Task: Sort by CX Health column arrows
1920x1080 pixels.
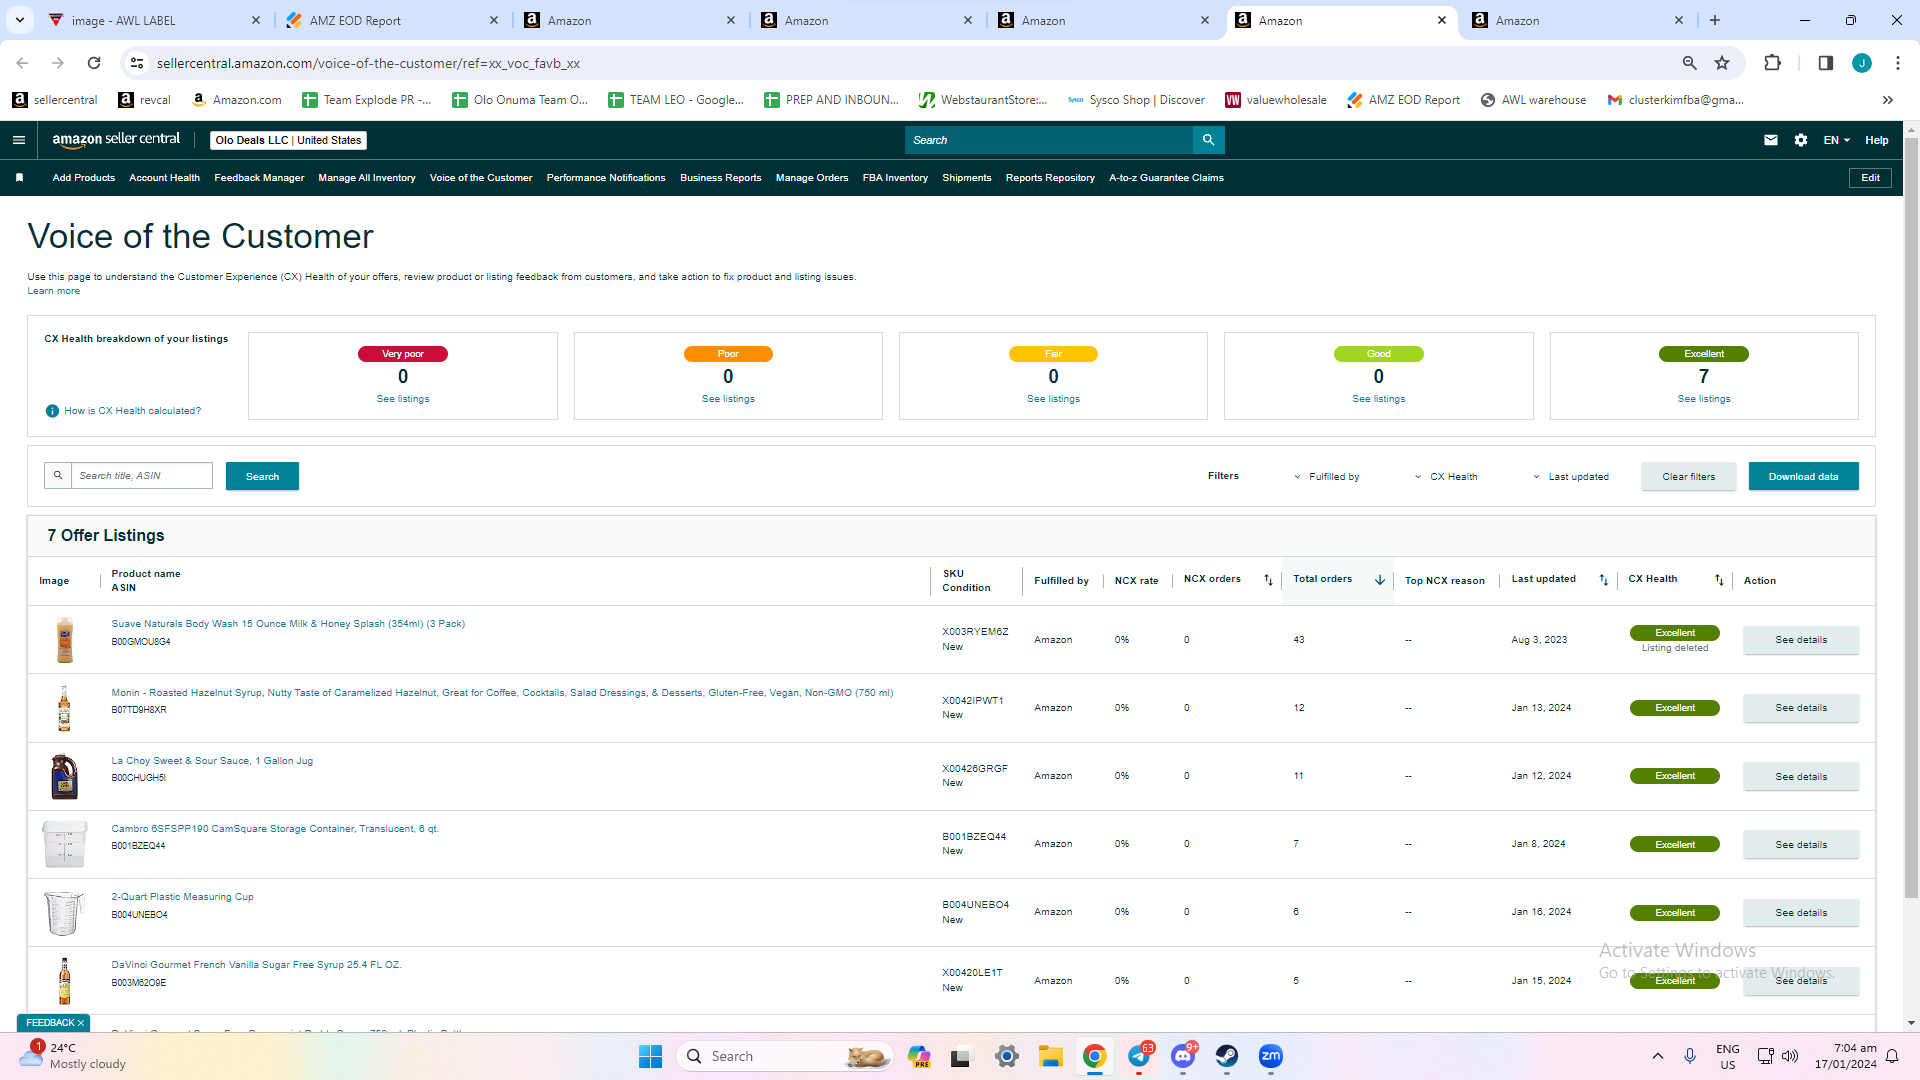Action: pyautogui.click(x=1720, y=580)
